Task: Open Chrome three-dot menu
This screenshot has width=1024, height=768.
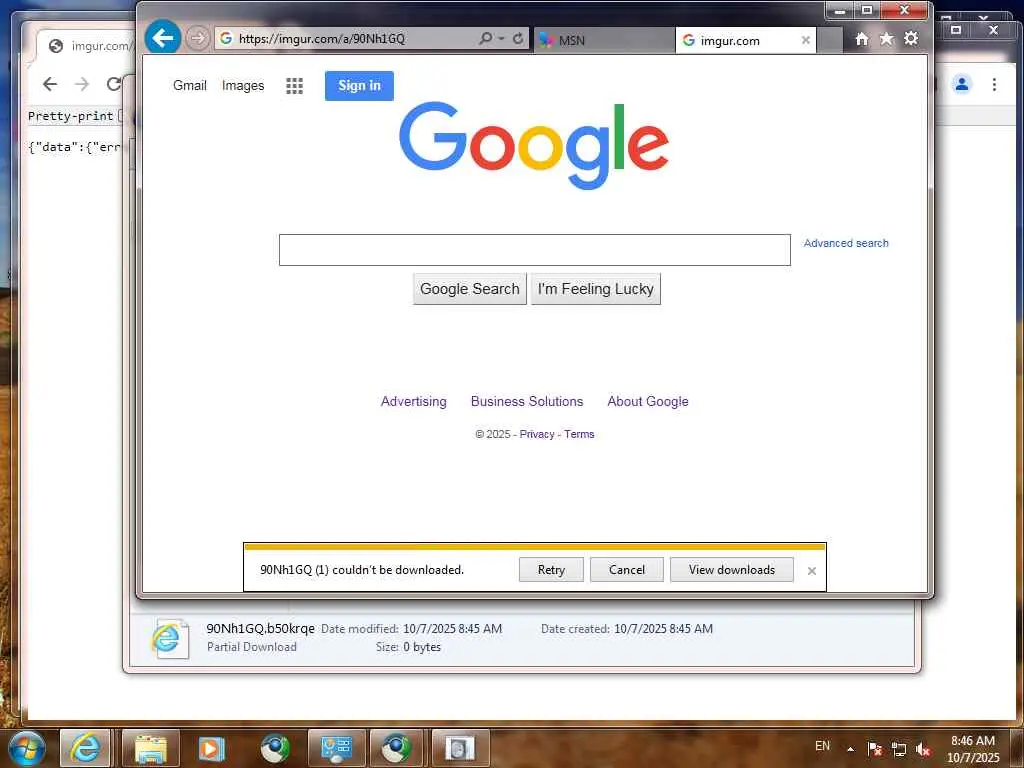Action: pyautogui.click(x=994, y=84)
